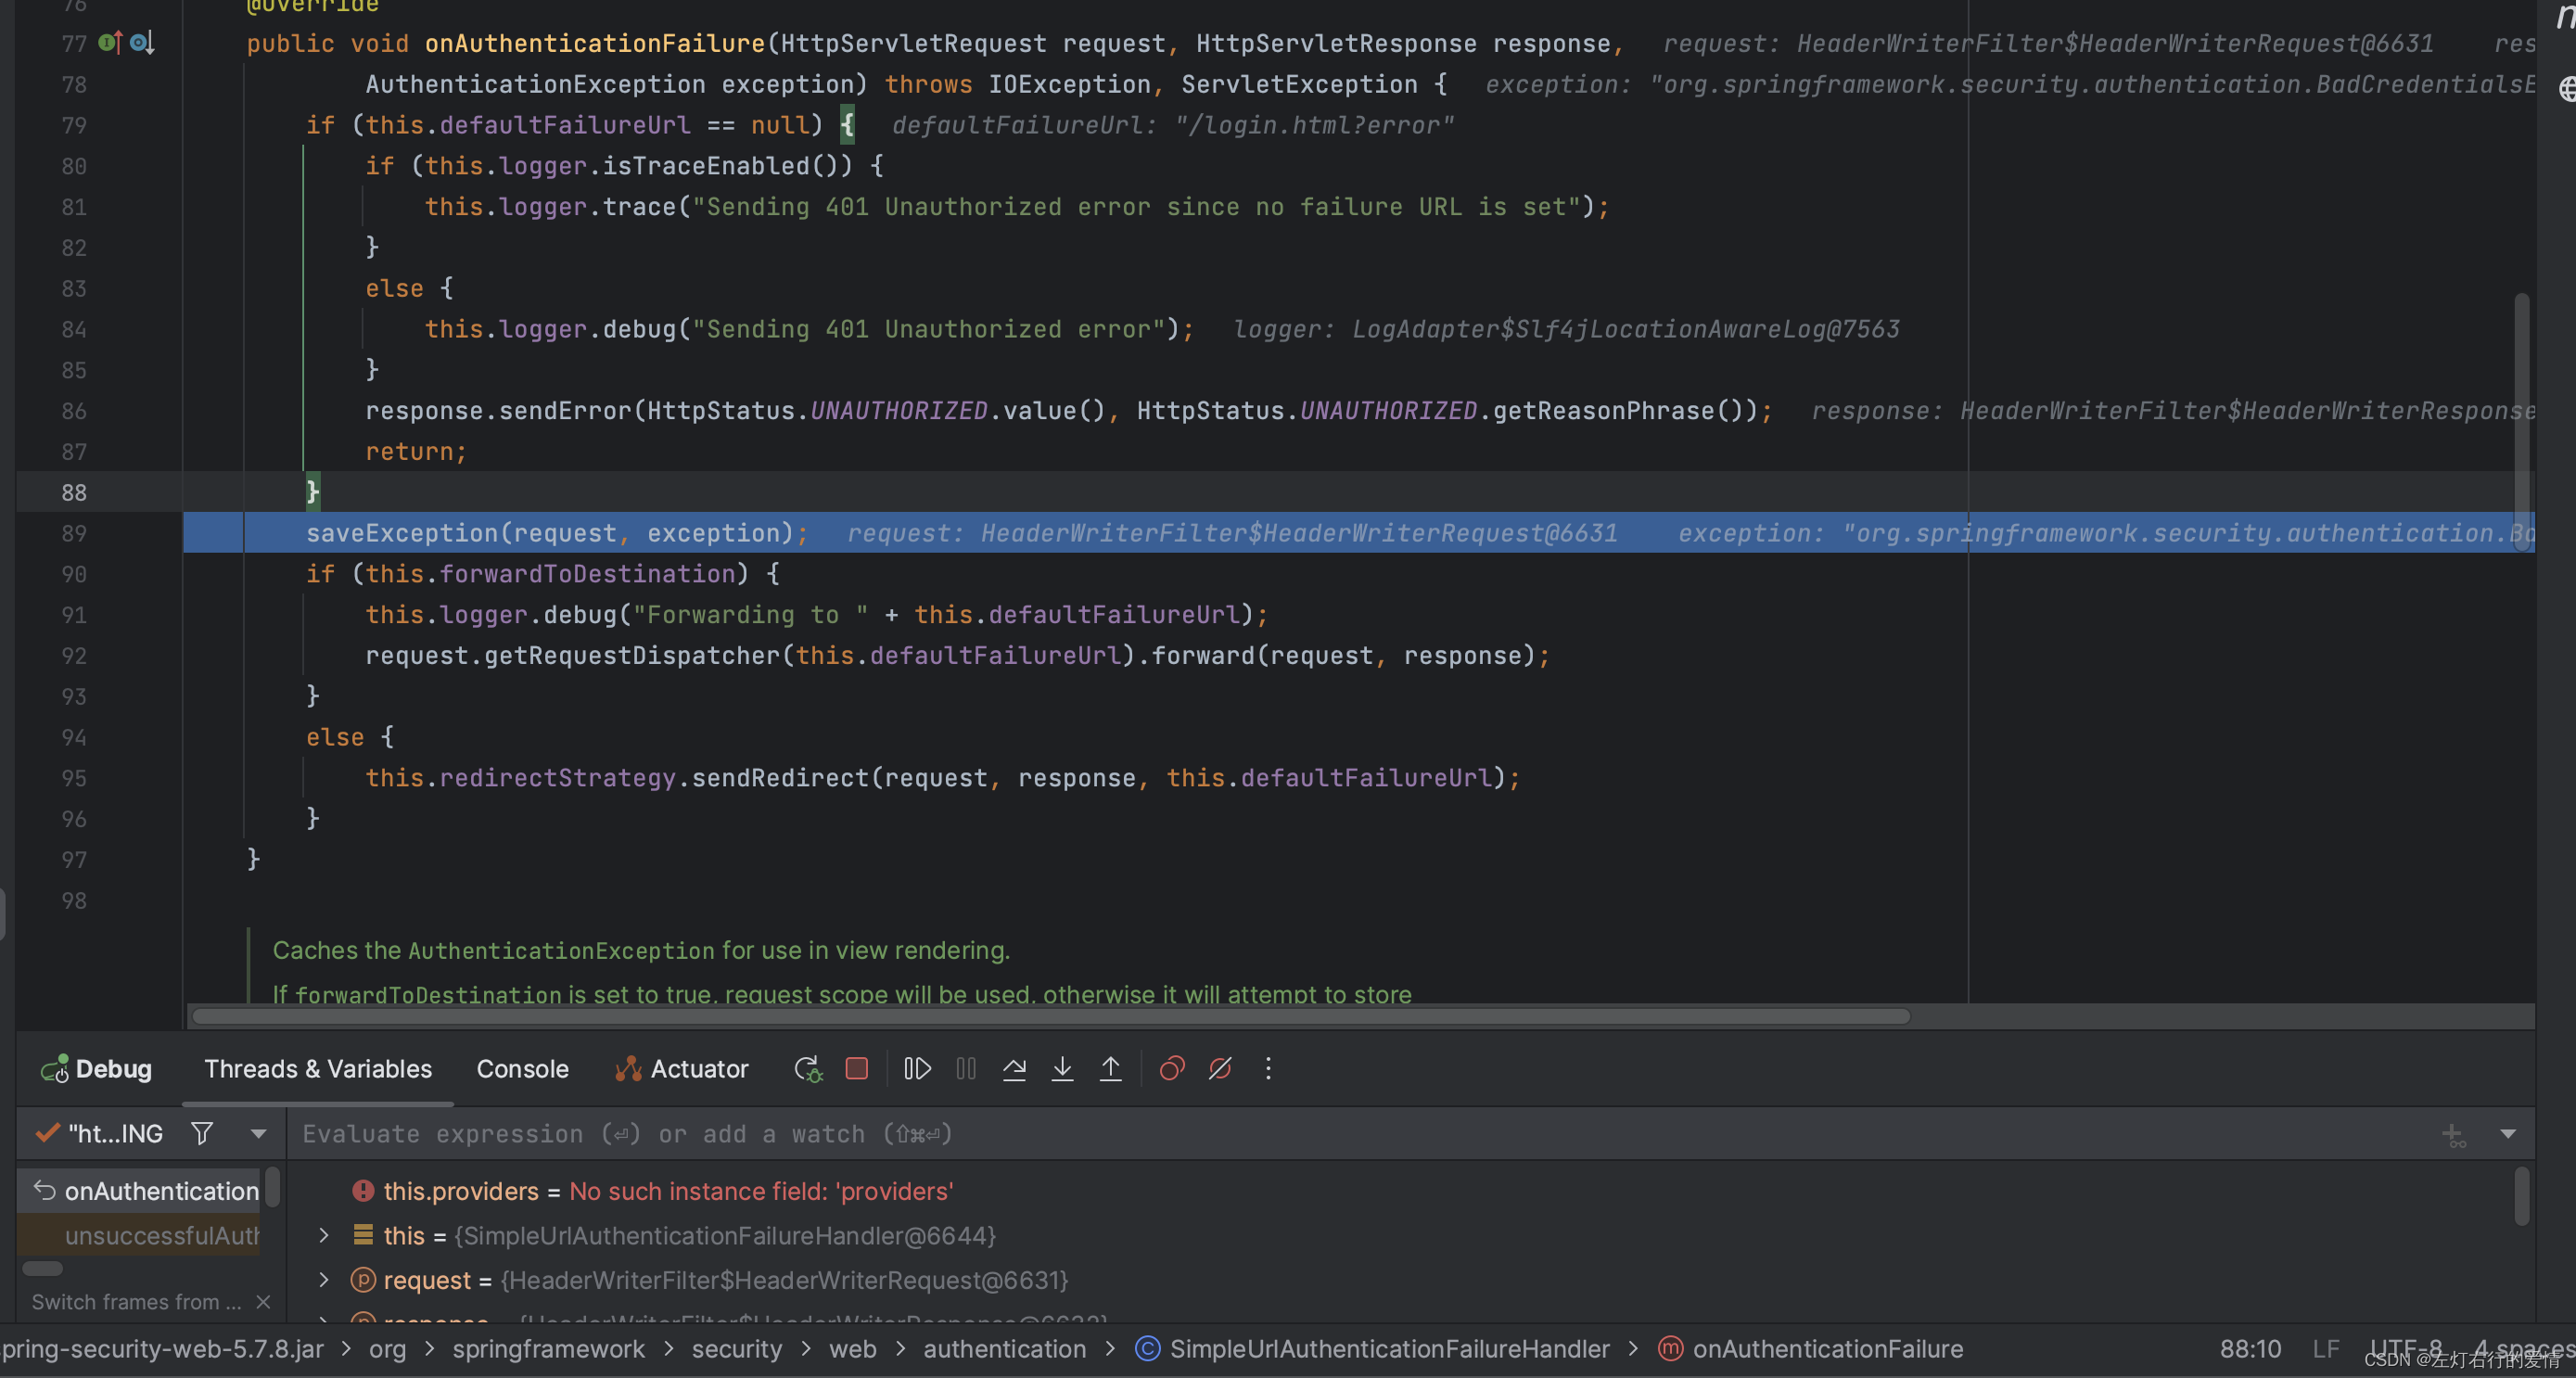
Task: Click the variables panel vertical scrollbar
Action: (2522, 1195)
